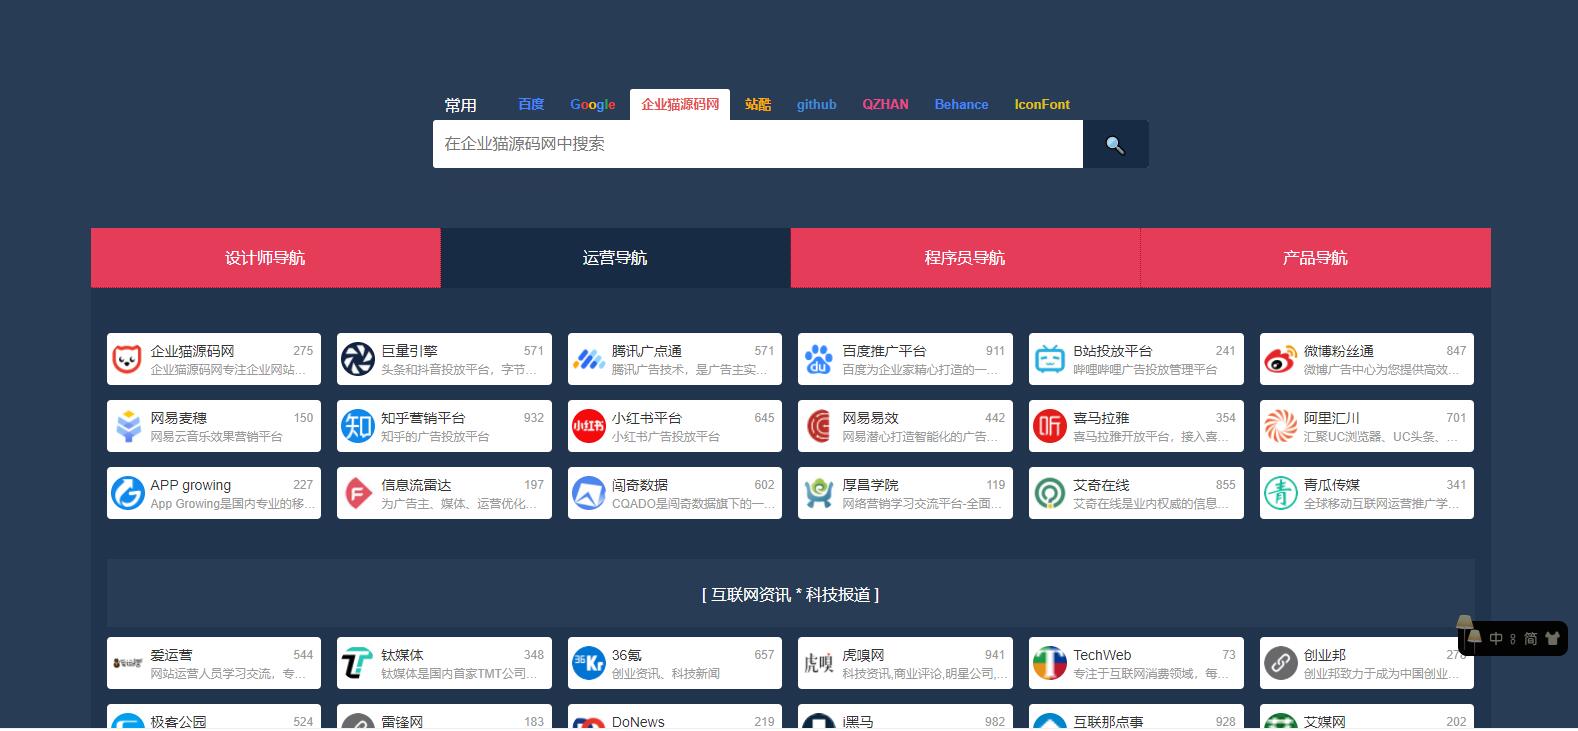
Task: Open the 巨量引擎 title link
Action: coord(409,351)
